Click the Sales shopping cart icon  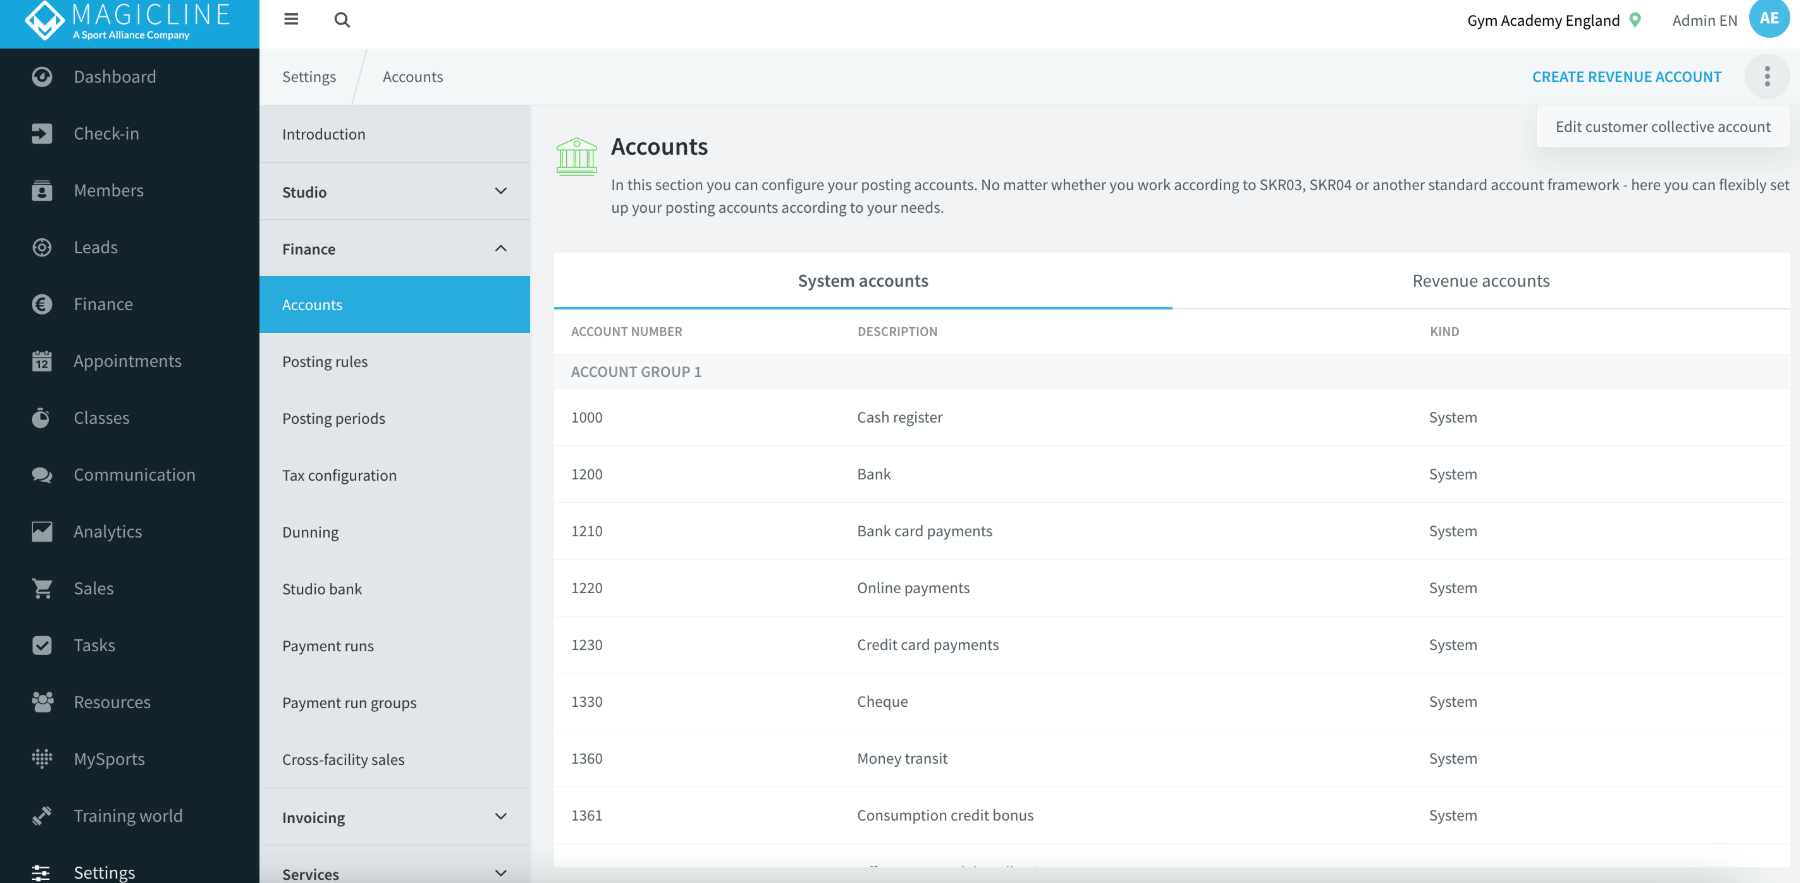pos(42,589)
